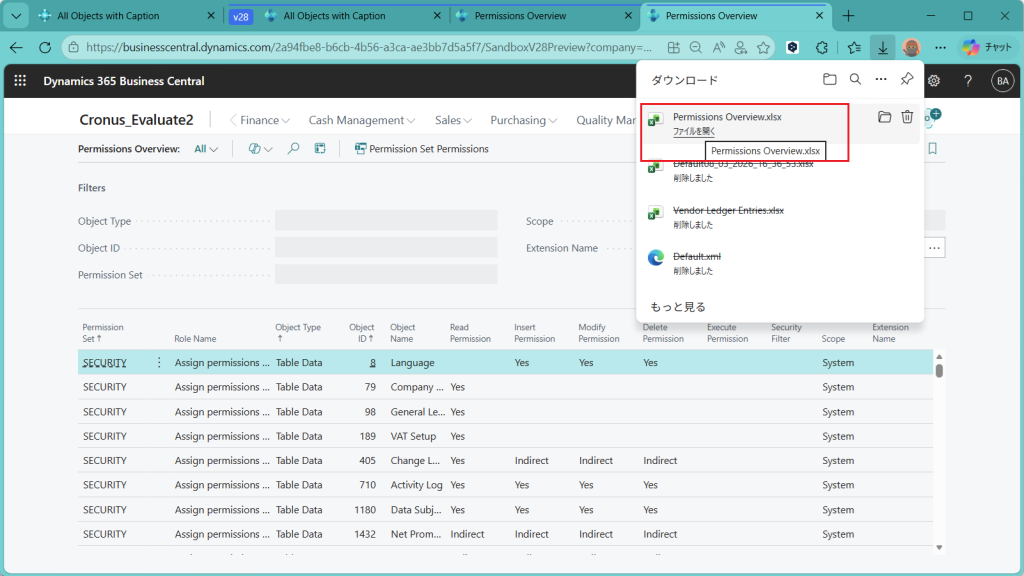Screen dimensions: 1024x576
Task: Open downloads folder icon in download panel header
Action: pos(829,80)
